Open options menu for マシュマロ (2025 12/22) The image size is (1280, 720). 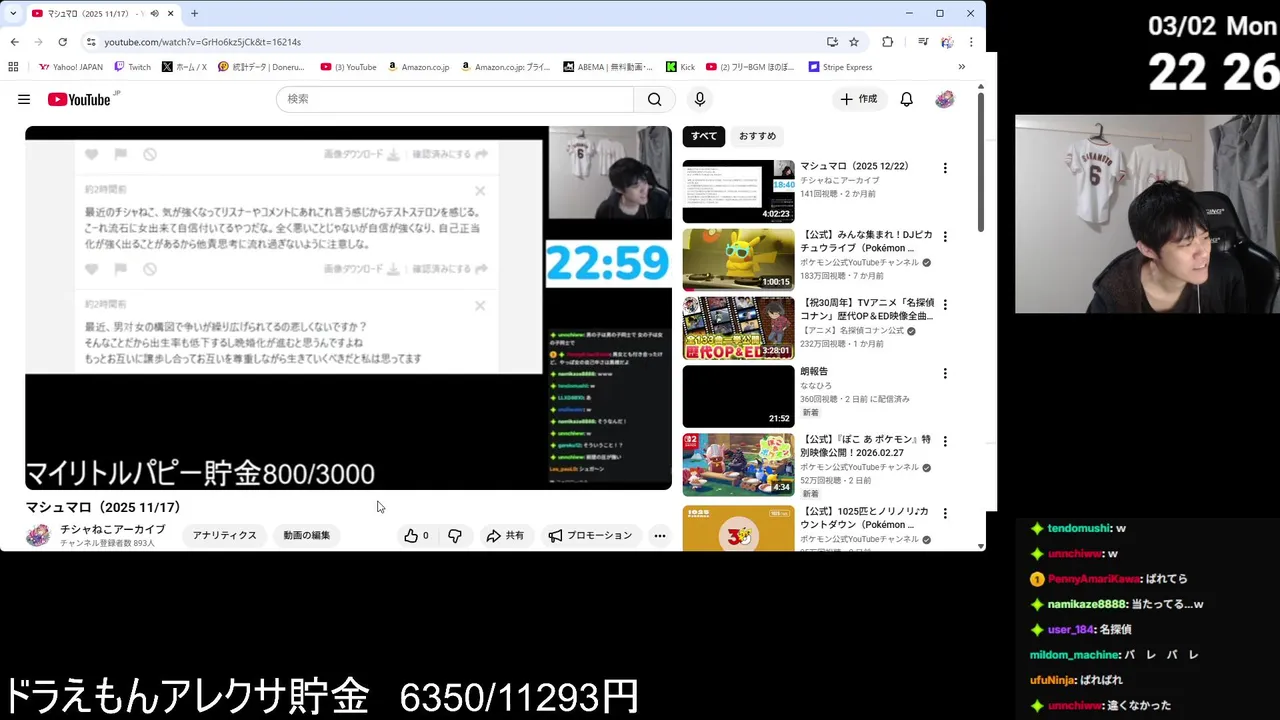tap(945, 168)
